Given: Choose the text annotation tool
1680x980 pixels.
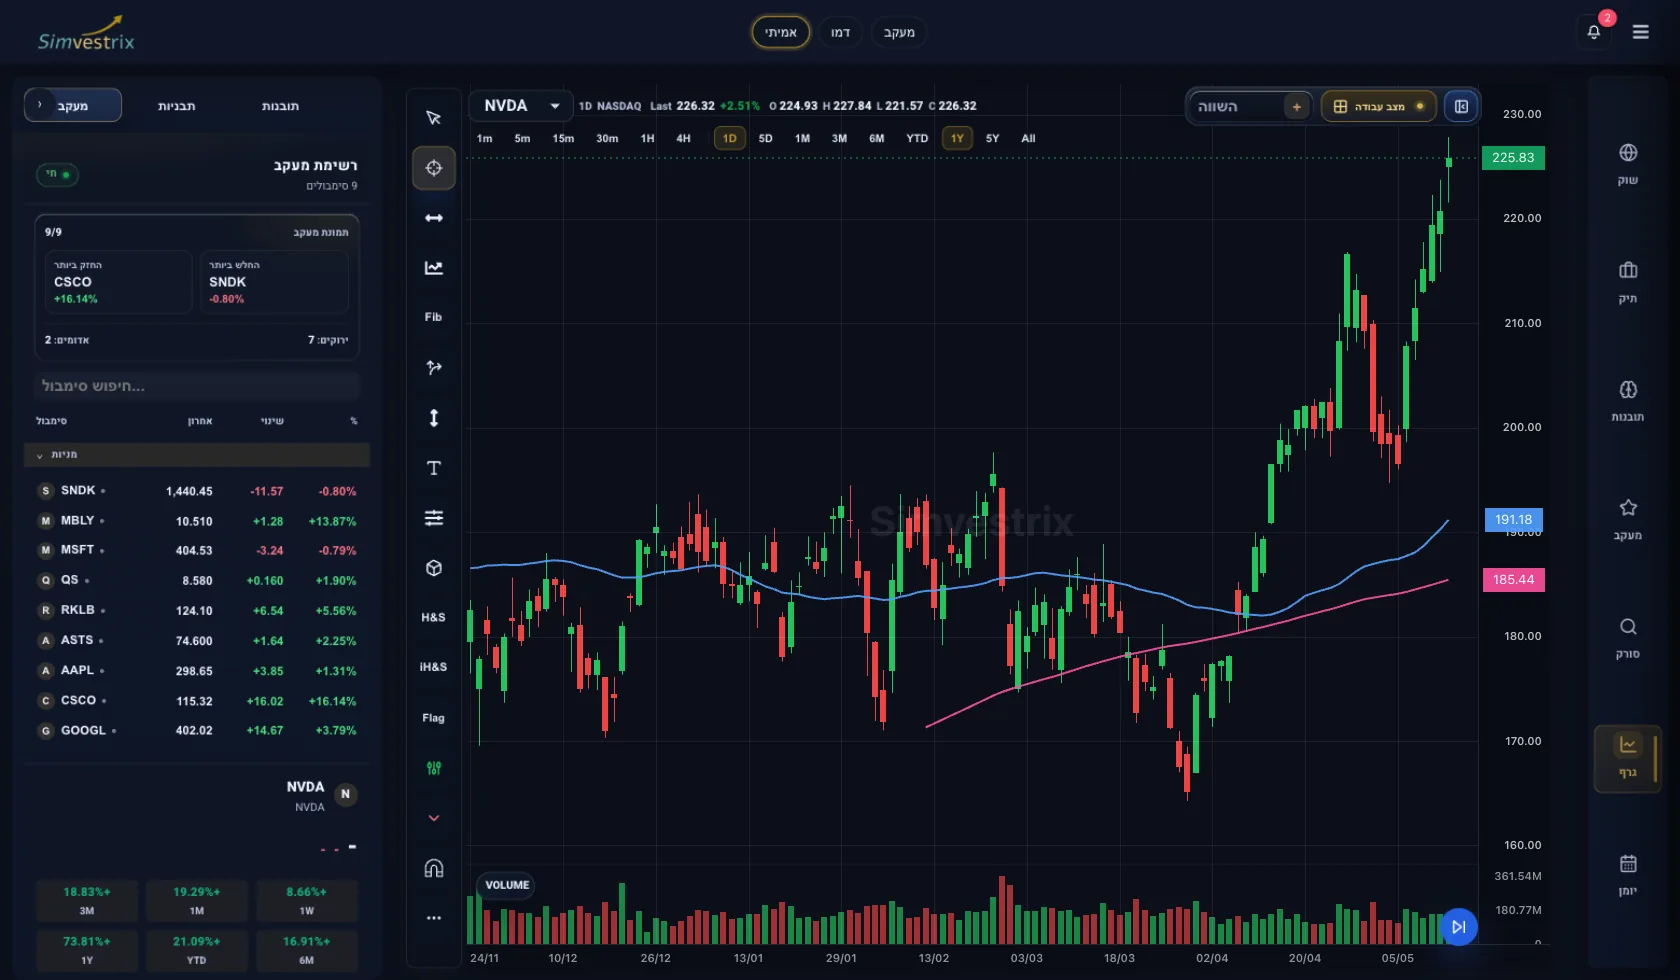Looking at the screenshot, I should pos(433,468).
